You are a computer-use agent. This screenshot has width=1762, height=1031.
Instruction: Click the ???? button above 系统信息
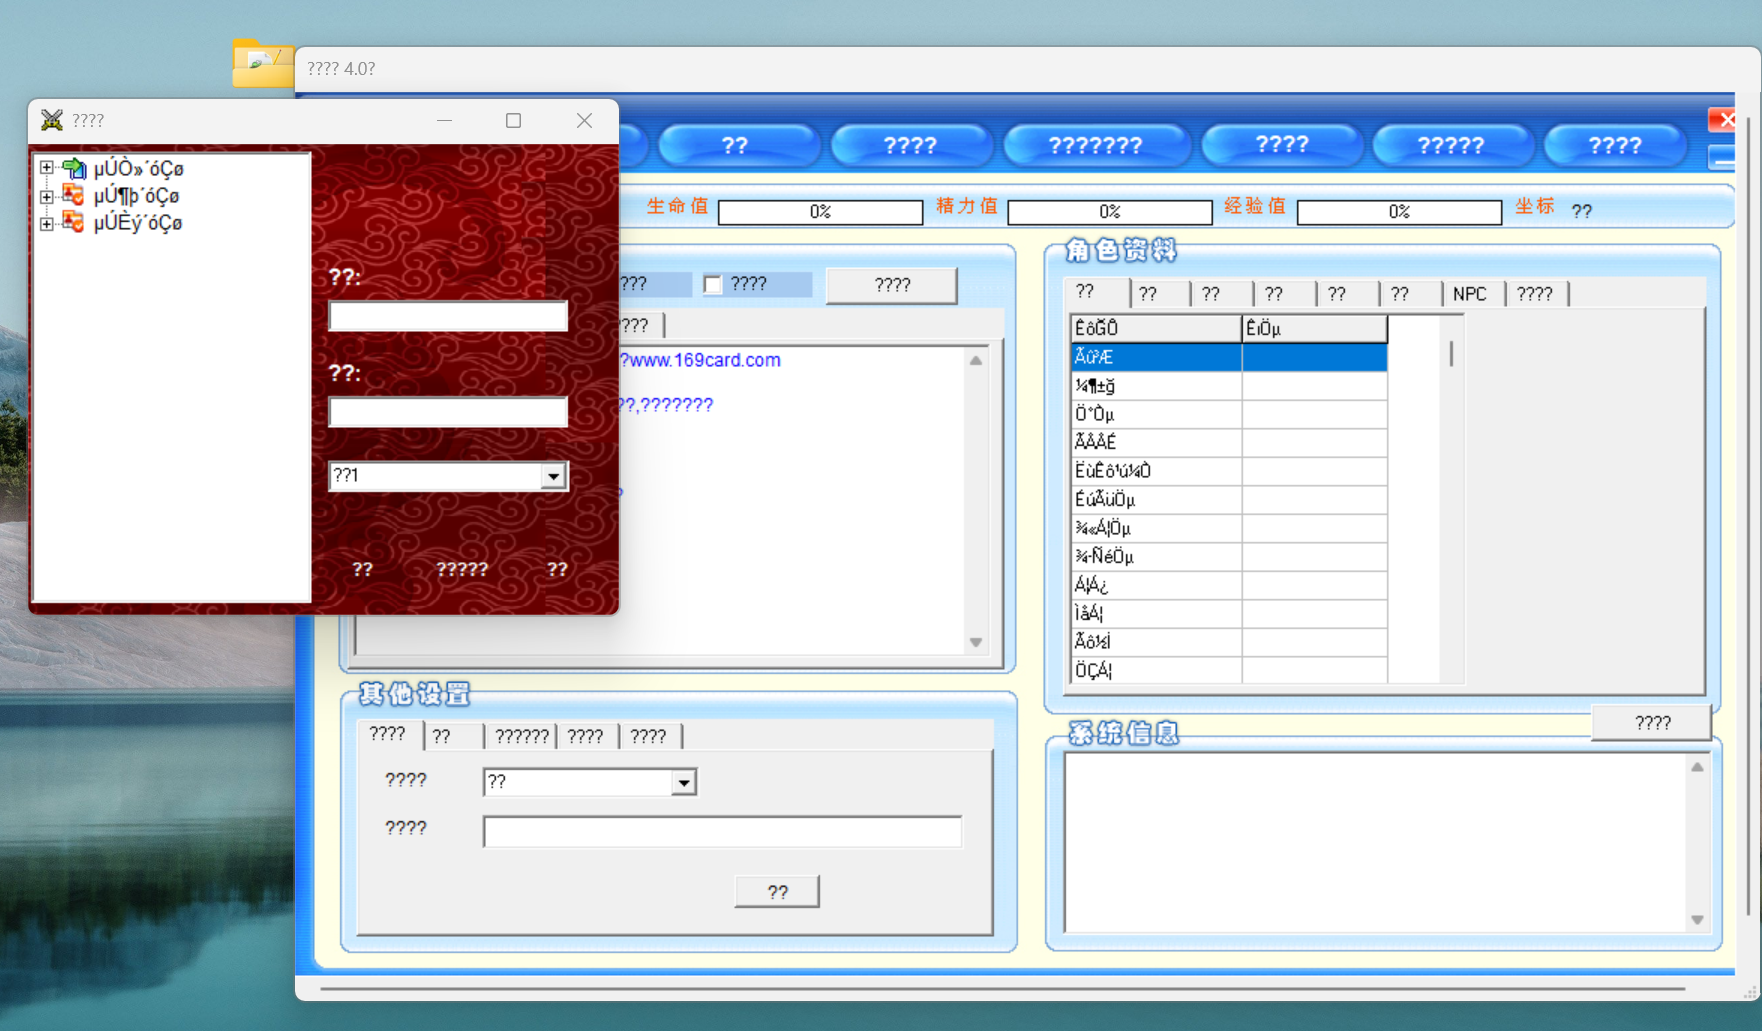point(1652,723)
